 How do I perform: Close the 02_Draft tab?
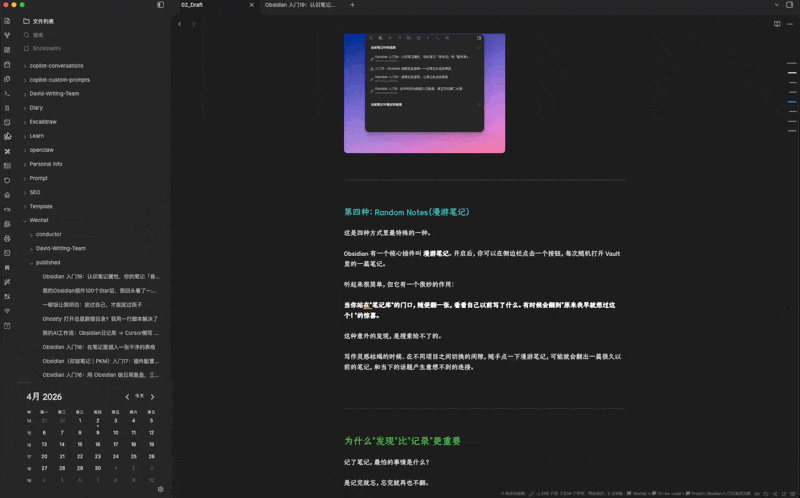click(252, 5)
